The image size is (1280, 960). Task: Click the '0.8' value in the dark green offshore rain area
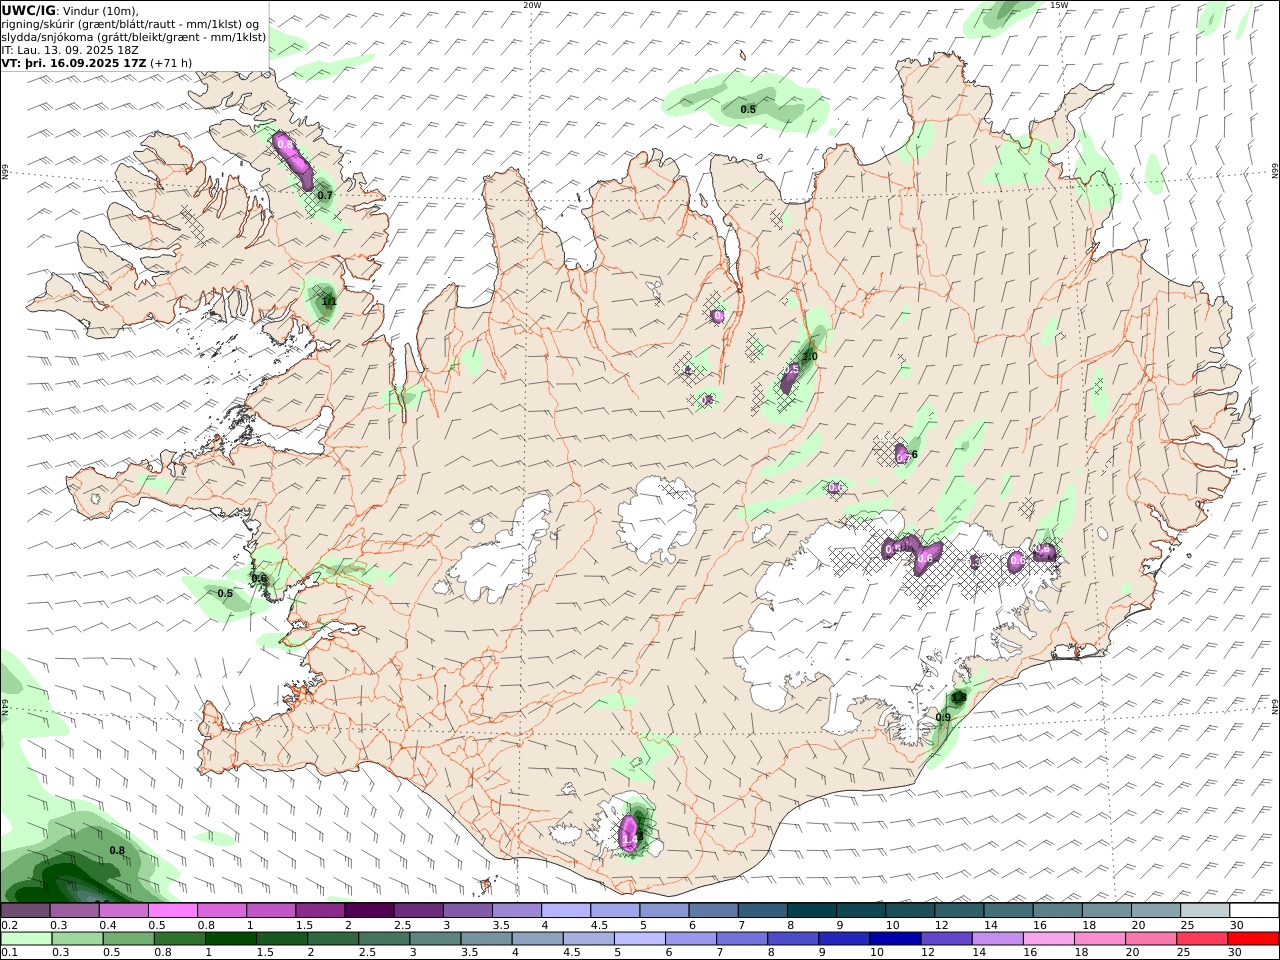pyautogui.click(x=117, y=851)
